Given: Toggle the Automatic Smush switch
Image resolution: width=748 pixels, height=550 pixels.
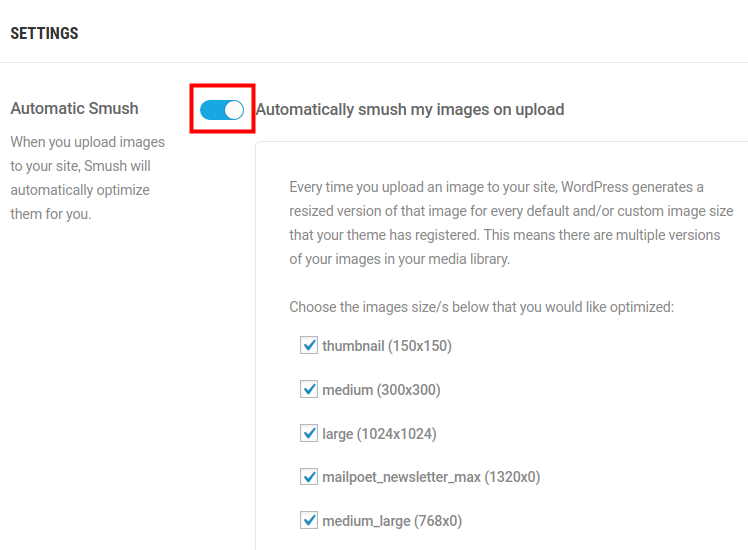Looking at the screenshot, I should (222, 110).
